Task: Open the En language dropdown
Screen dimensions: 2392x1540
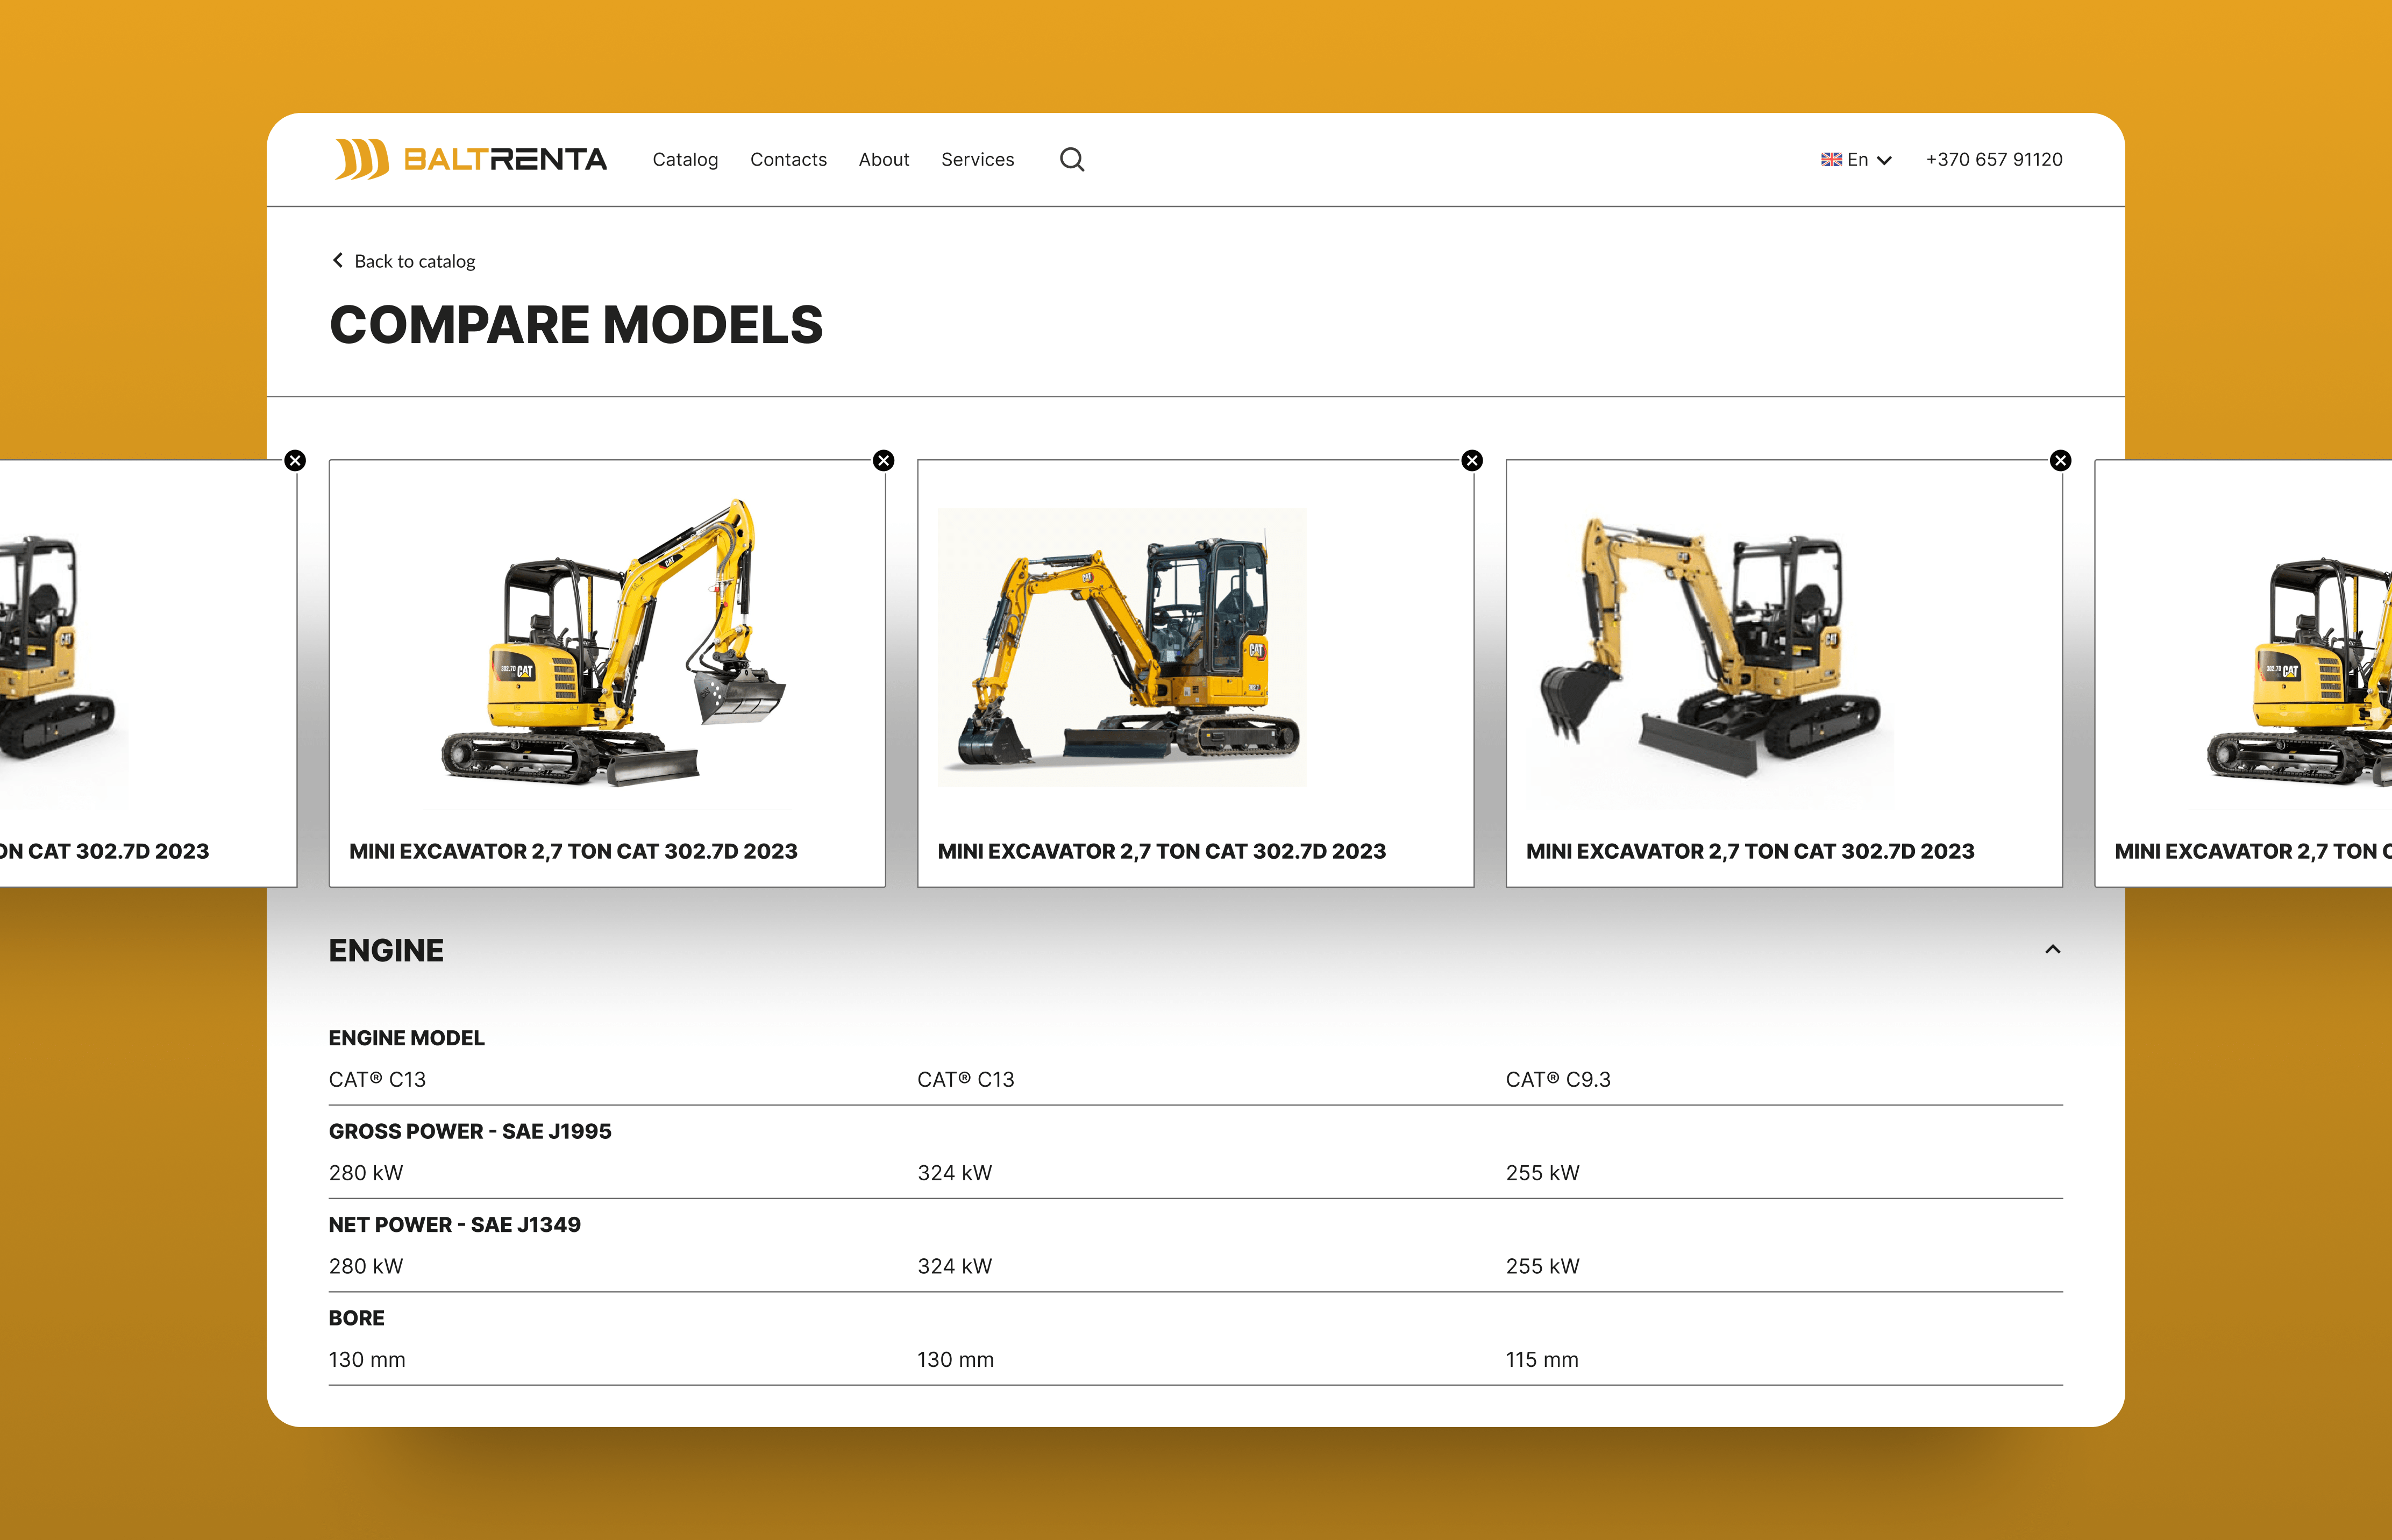Action: point(1856,160)
